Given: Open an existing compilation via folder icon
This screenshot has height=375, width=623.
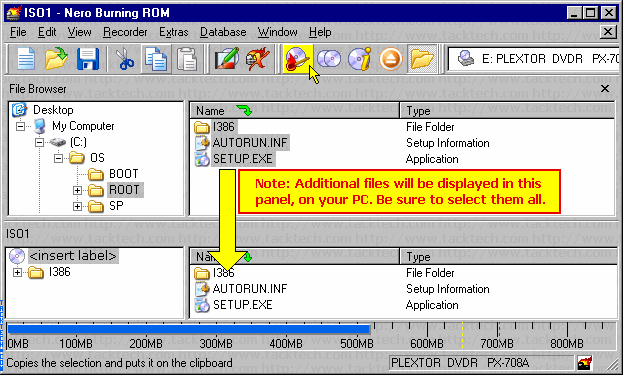Looking at the screenshot, I should point(56,60).
